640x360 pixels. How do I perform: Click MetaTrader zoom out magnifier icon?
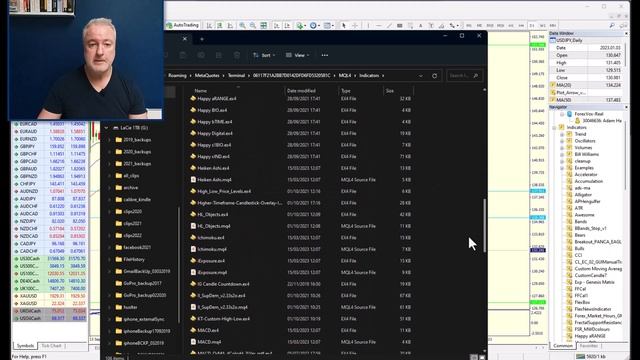pyautogui.click(x=253, y=25)
